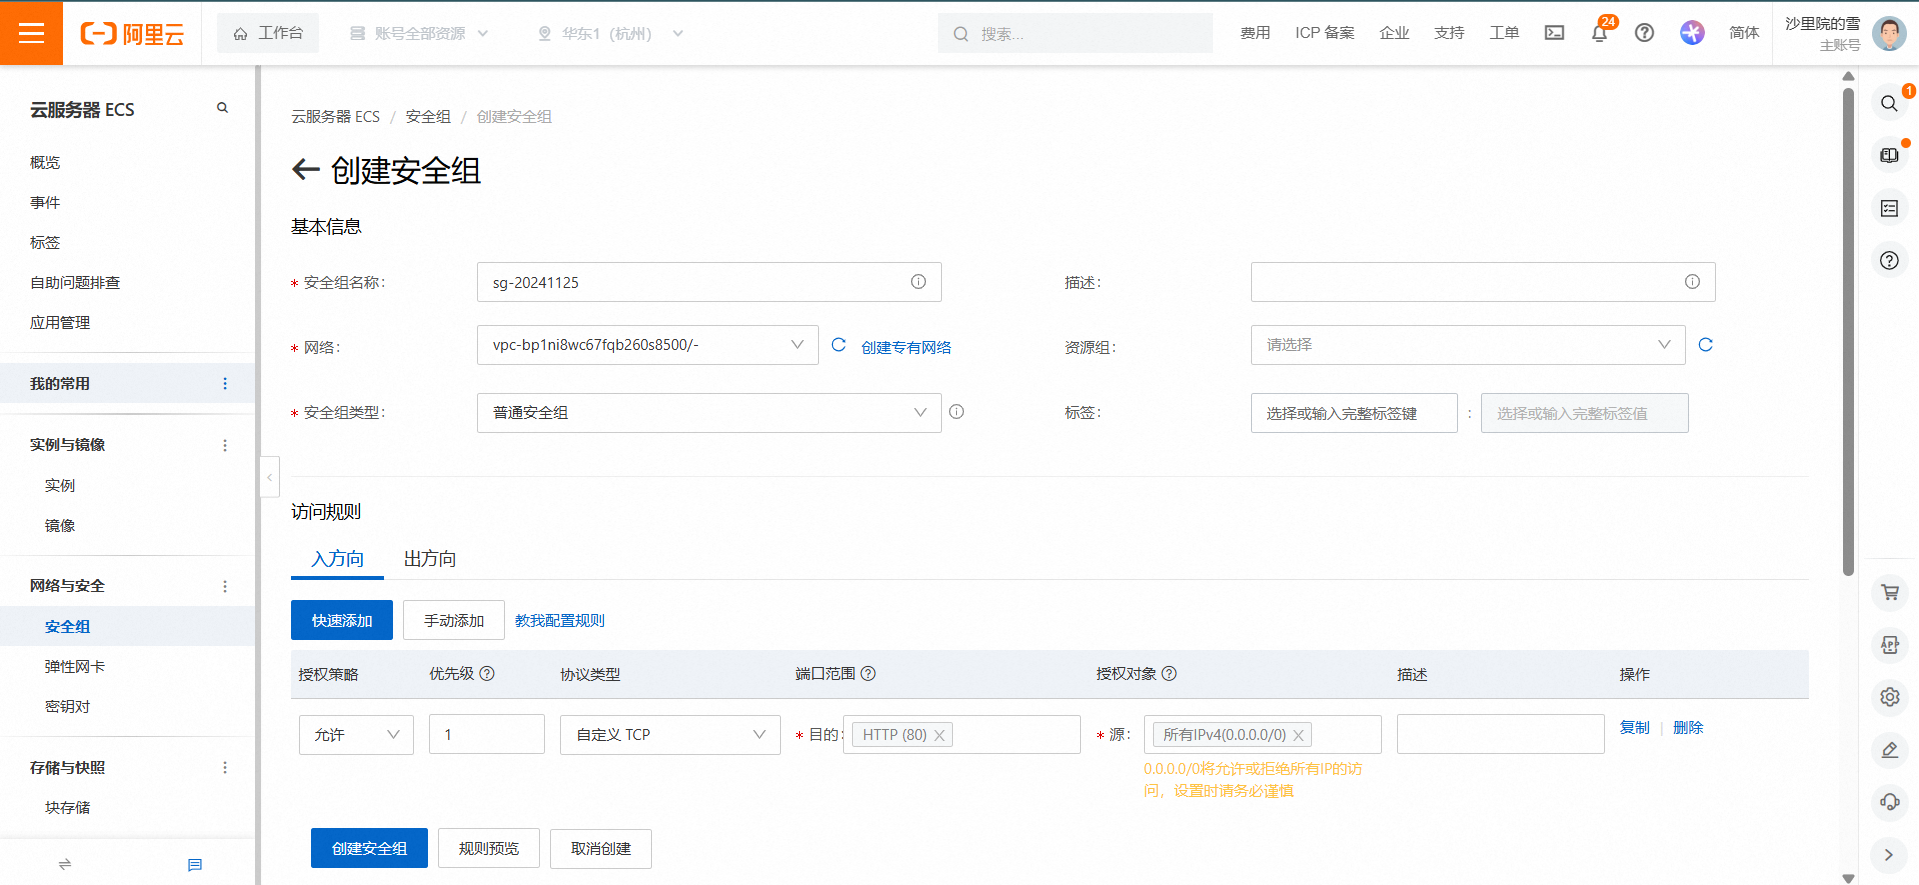Show priority help tooltip icon
The width and height of the screenshot is (1919, 885).
pos(487,674)
